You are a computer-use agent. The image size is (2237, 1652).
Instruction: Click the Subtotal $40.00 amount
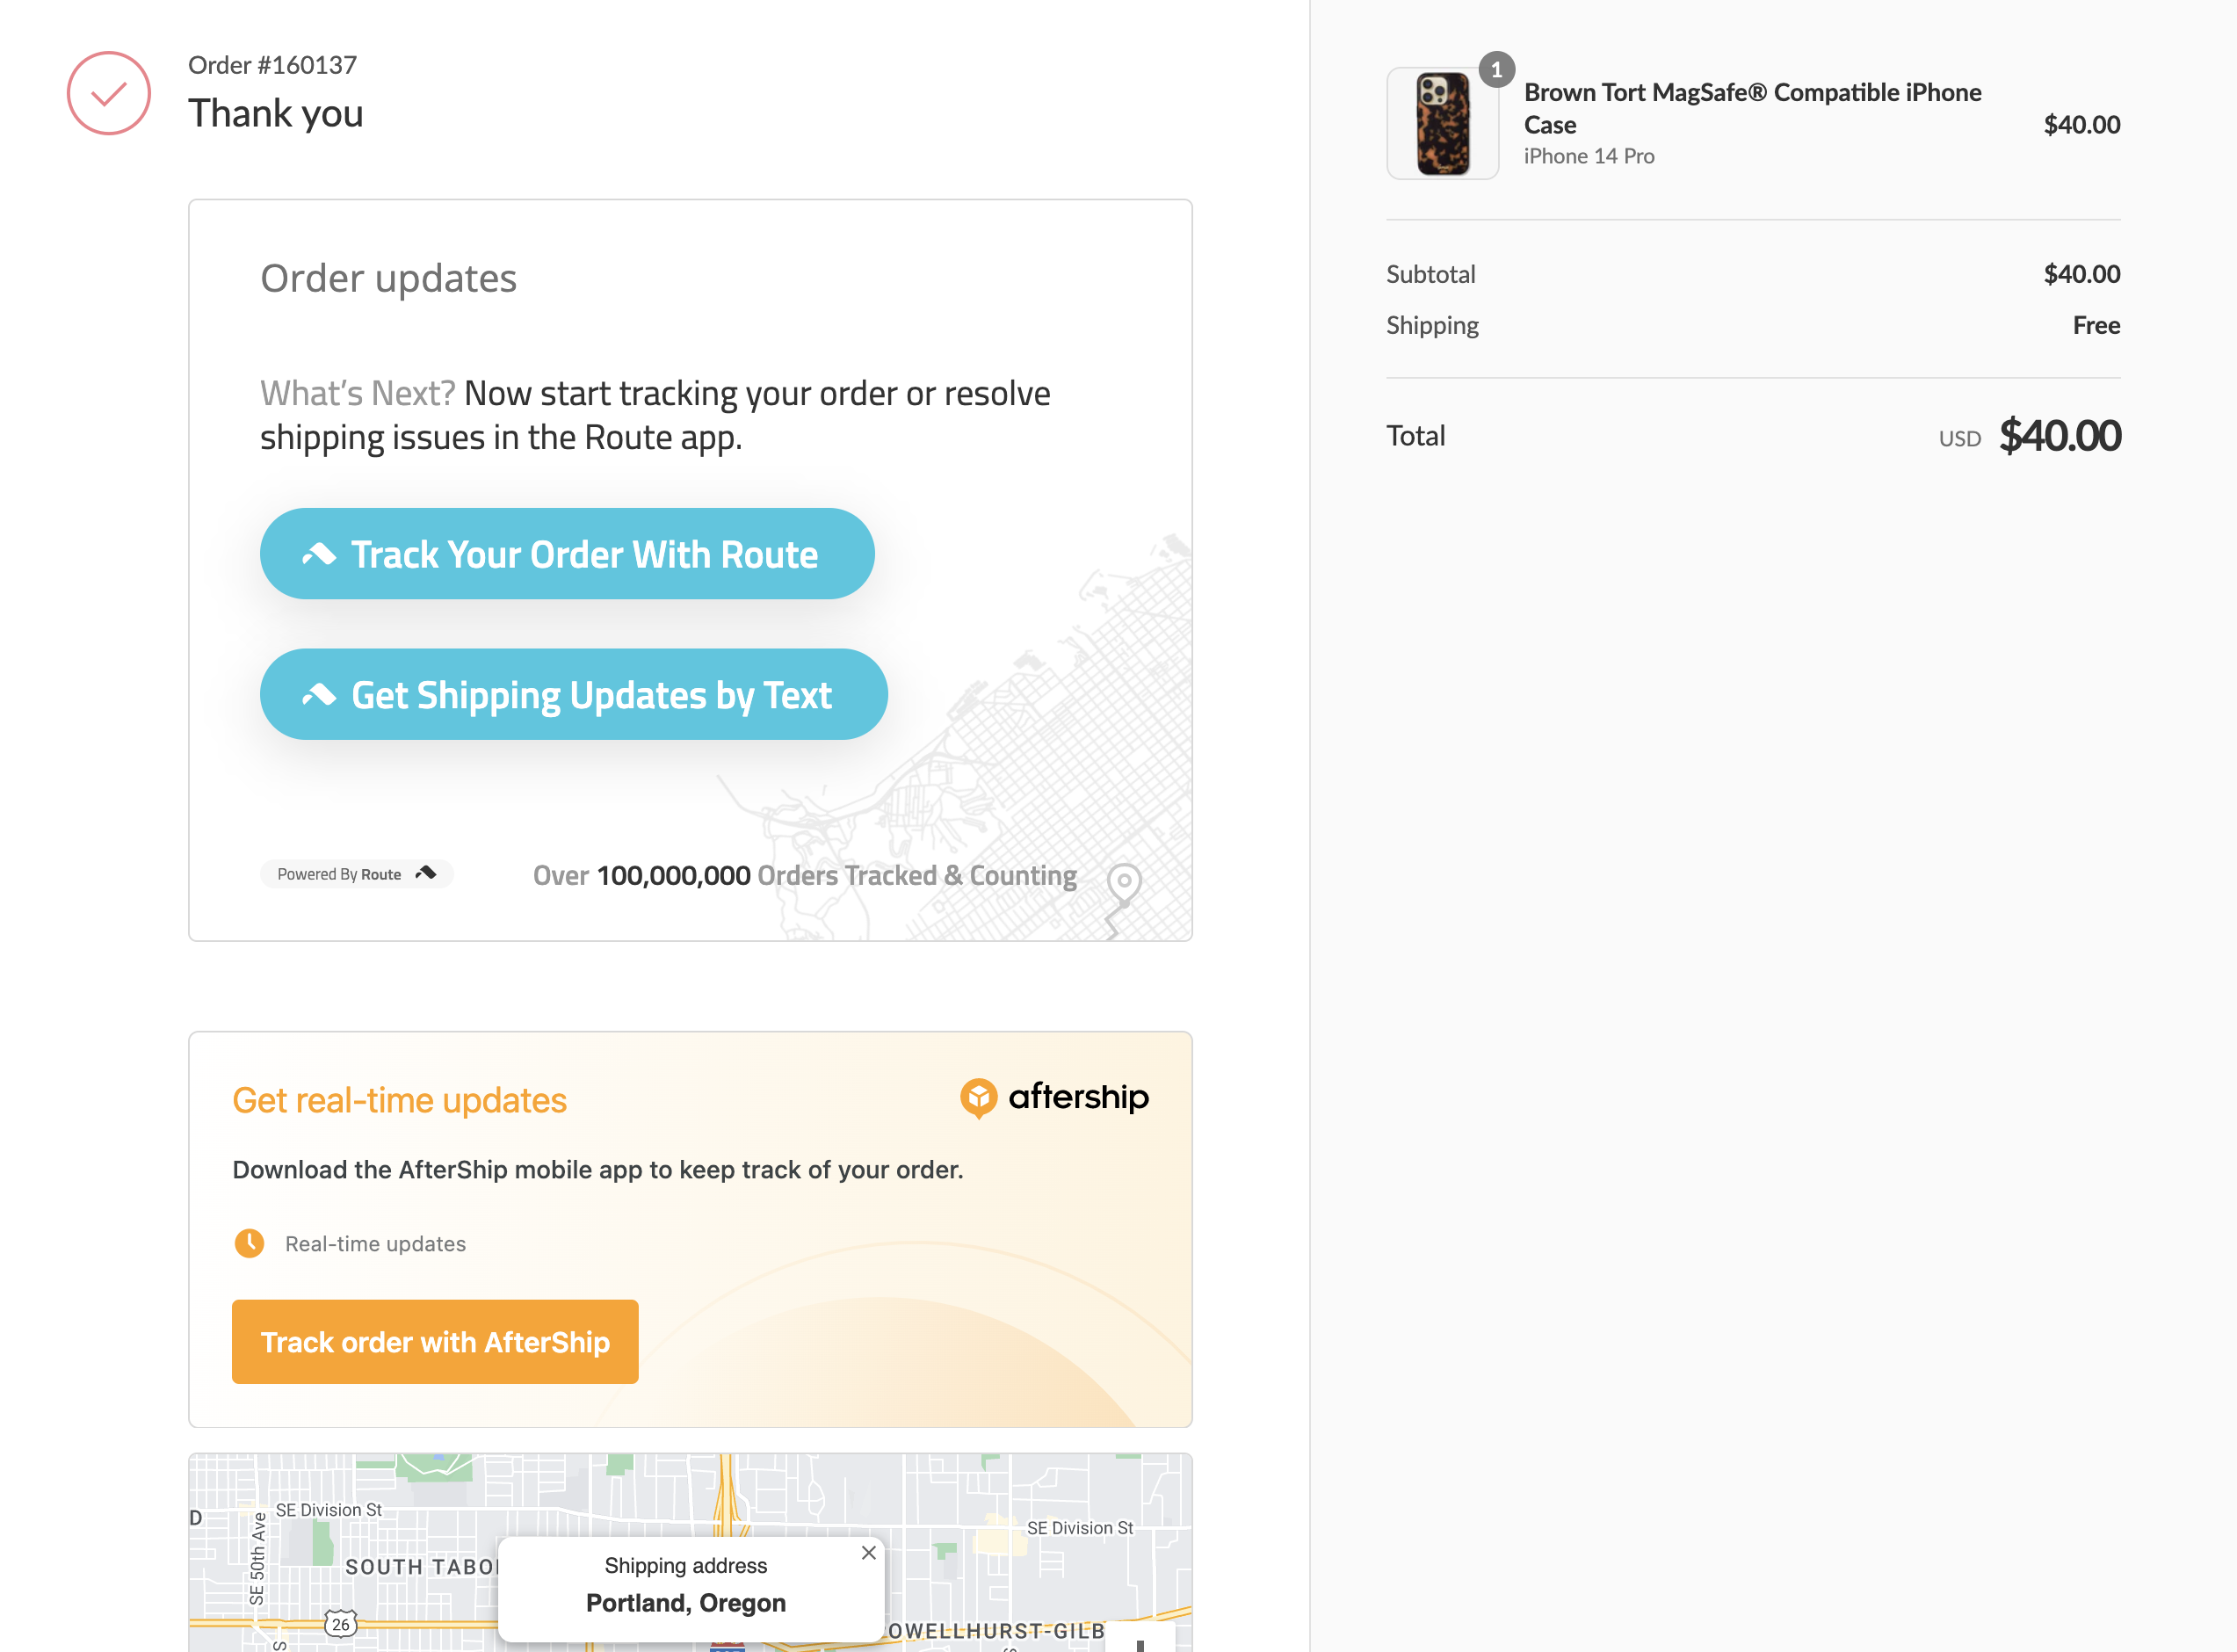pyautogui.click(x=2082, y=274)
